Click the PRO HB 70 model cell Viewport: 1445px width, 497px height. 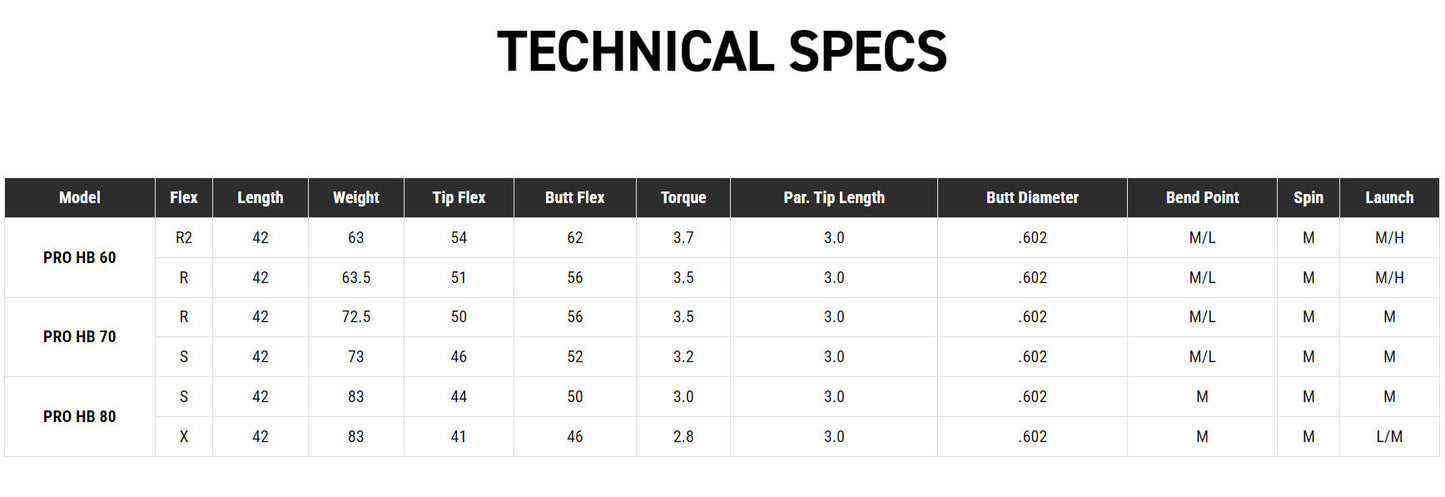(80, 337)
